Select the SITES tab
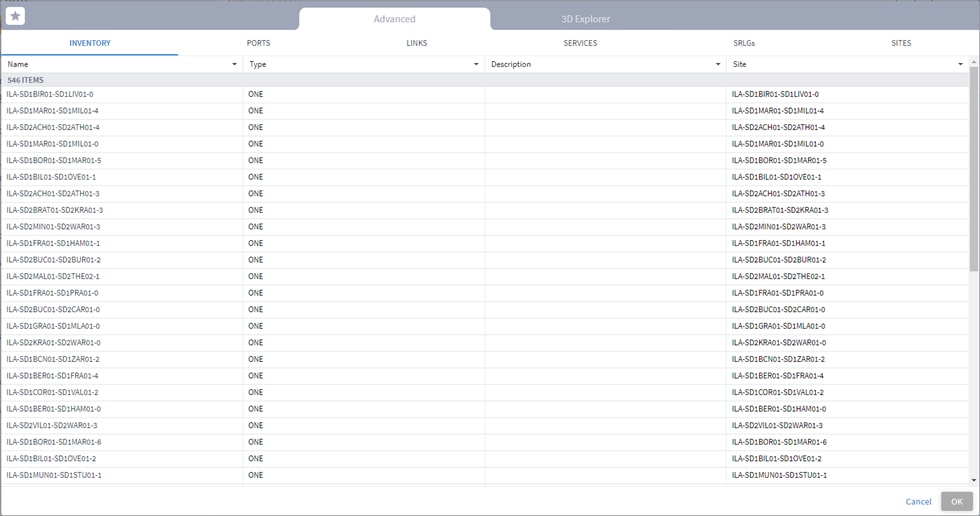Screen dimensions: 980x516 (901, 43)
